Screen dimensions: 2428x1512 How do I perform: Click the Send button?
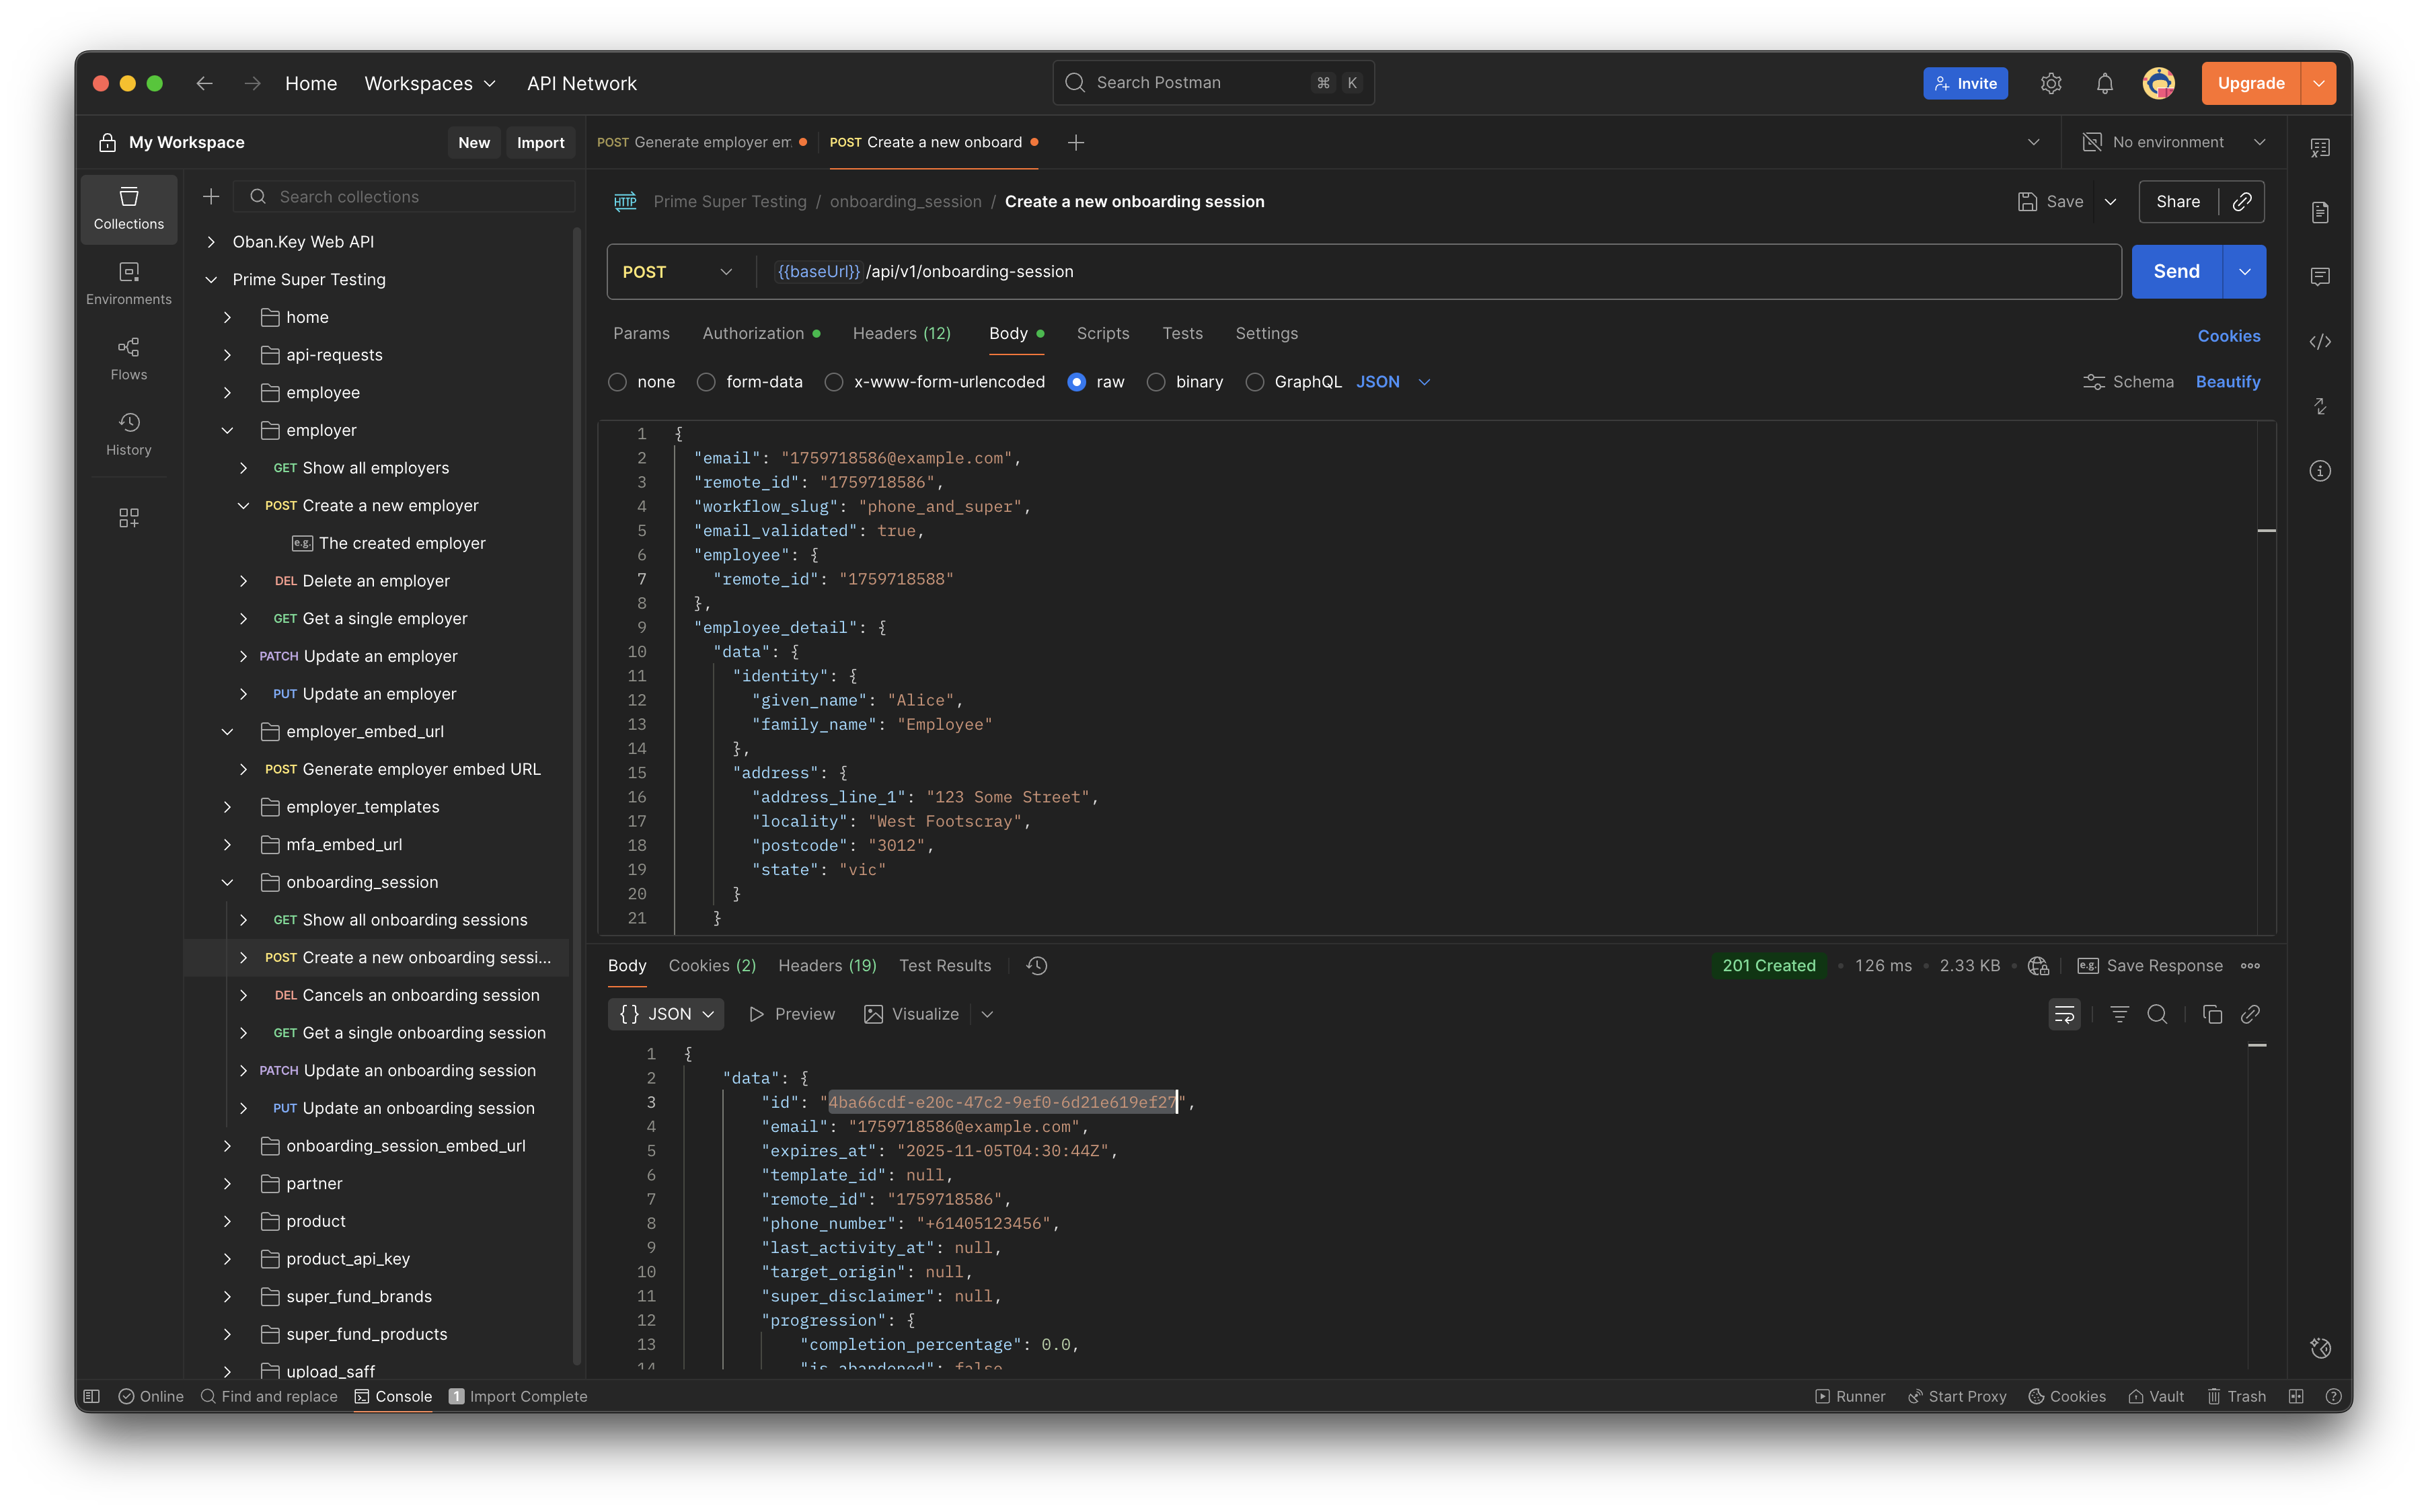[x=2176, y=272]
